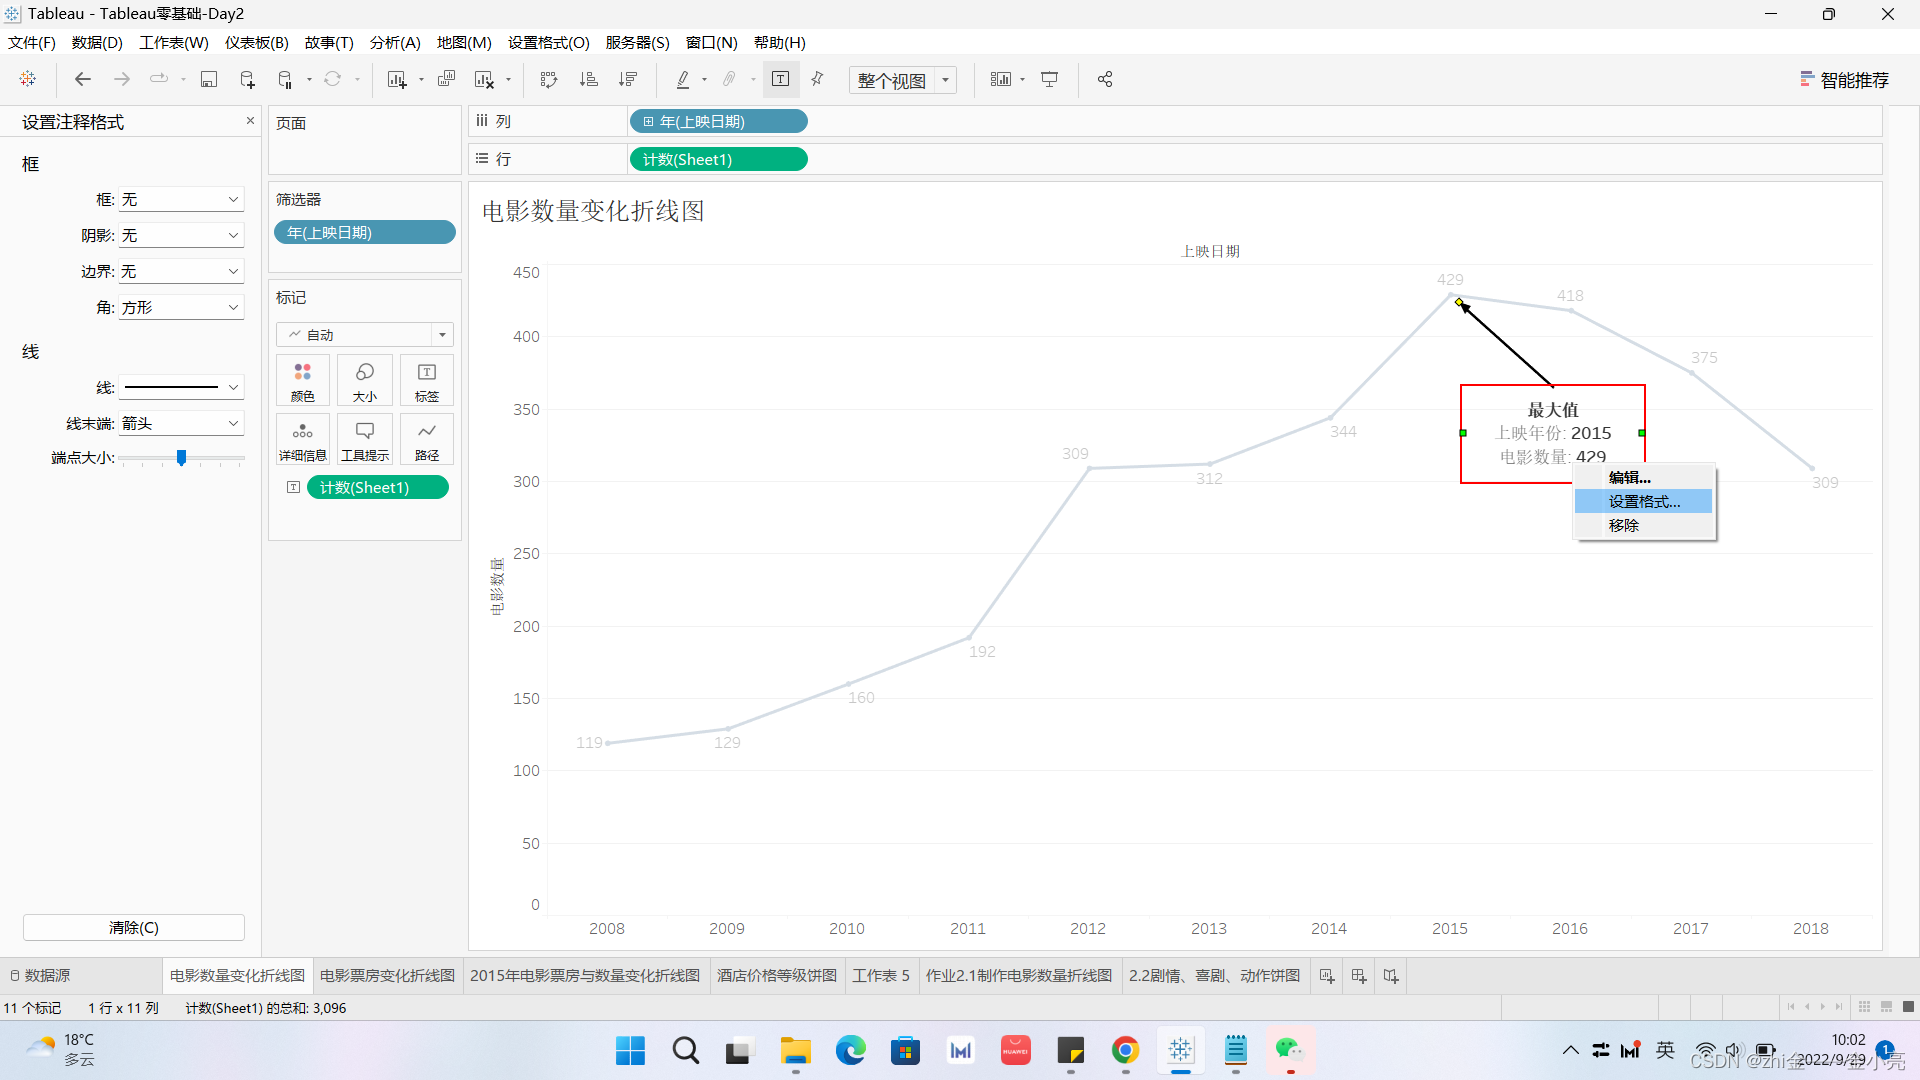This screenshot has height=1080, width=1920.
Task: Click the Share workbook icon
Action: [1105, 80]
